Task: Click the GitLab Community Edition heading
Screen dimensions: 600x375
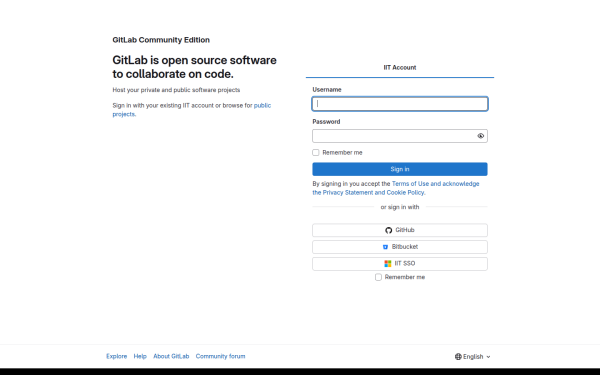Action: pyautogui.click(x=161, y=40)
